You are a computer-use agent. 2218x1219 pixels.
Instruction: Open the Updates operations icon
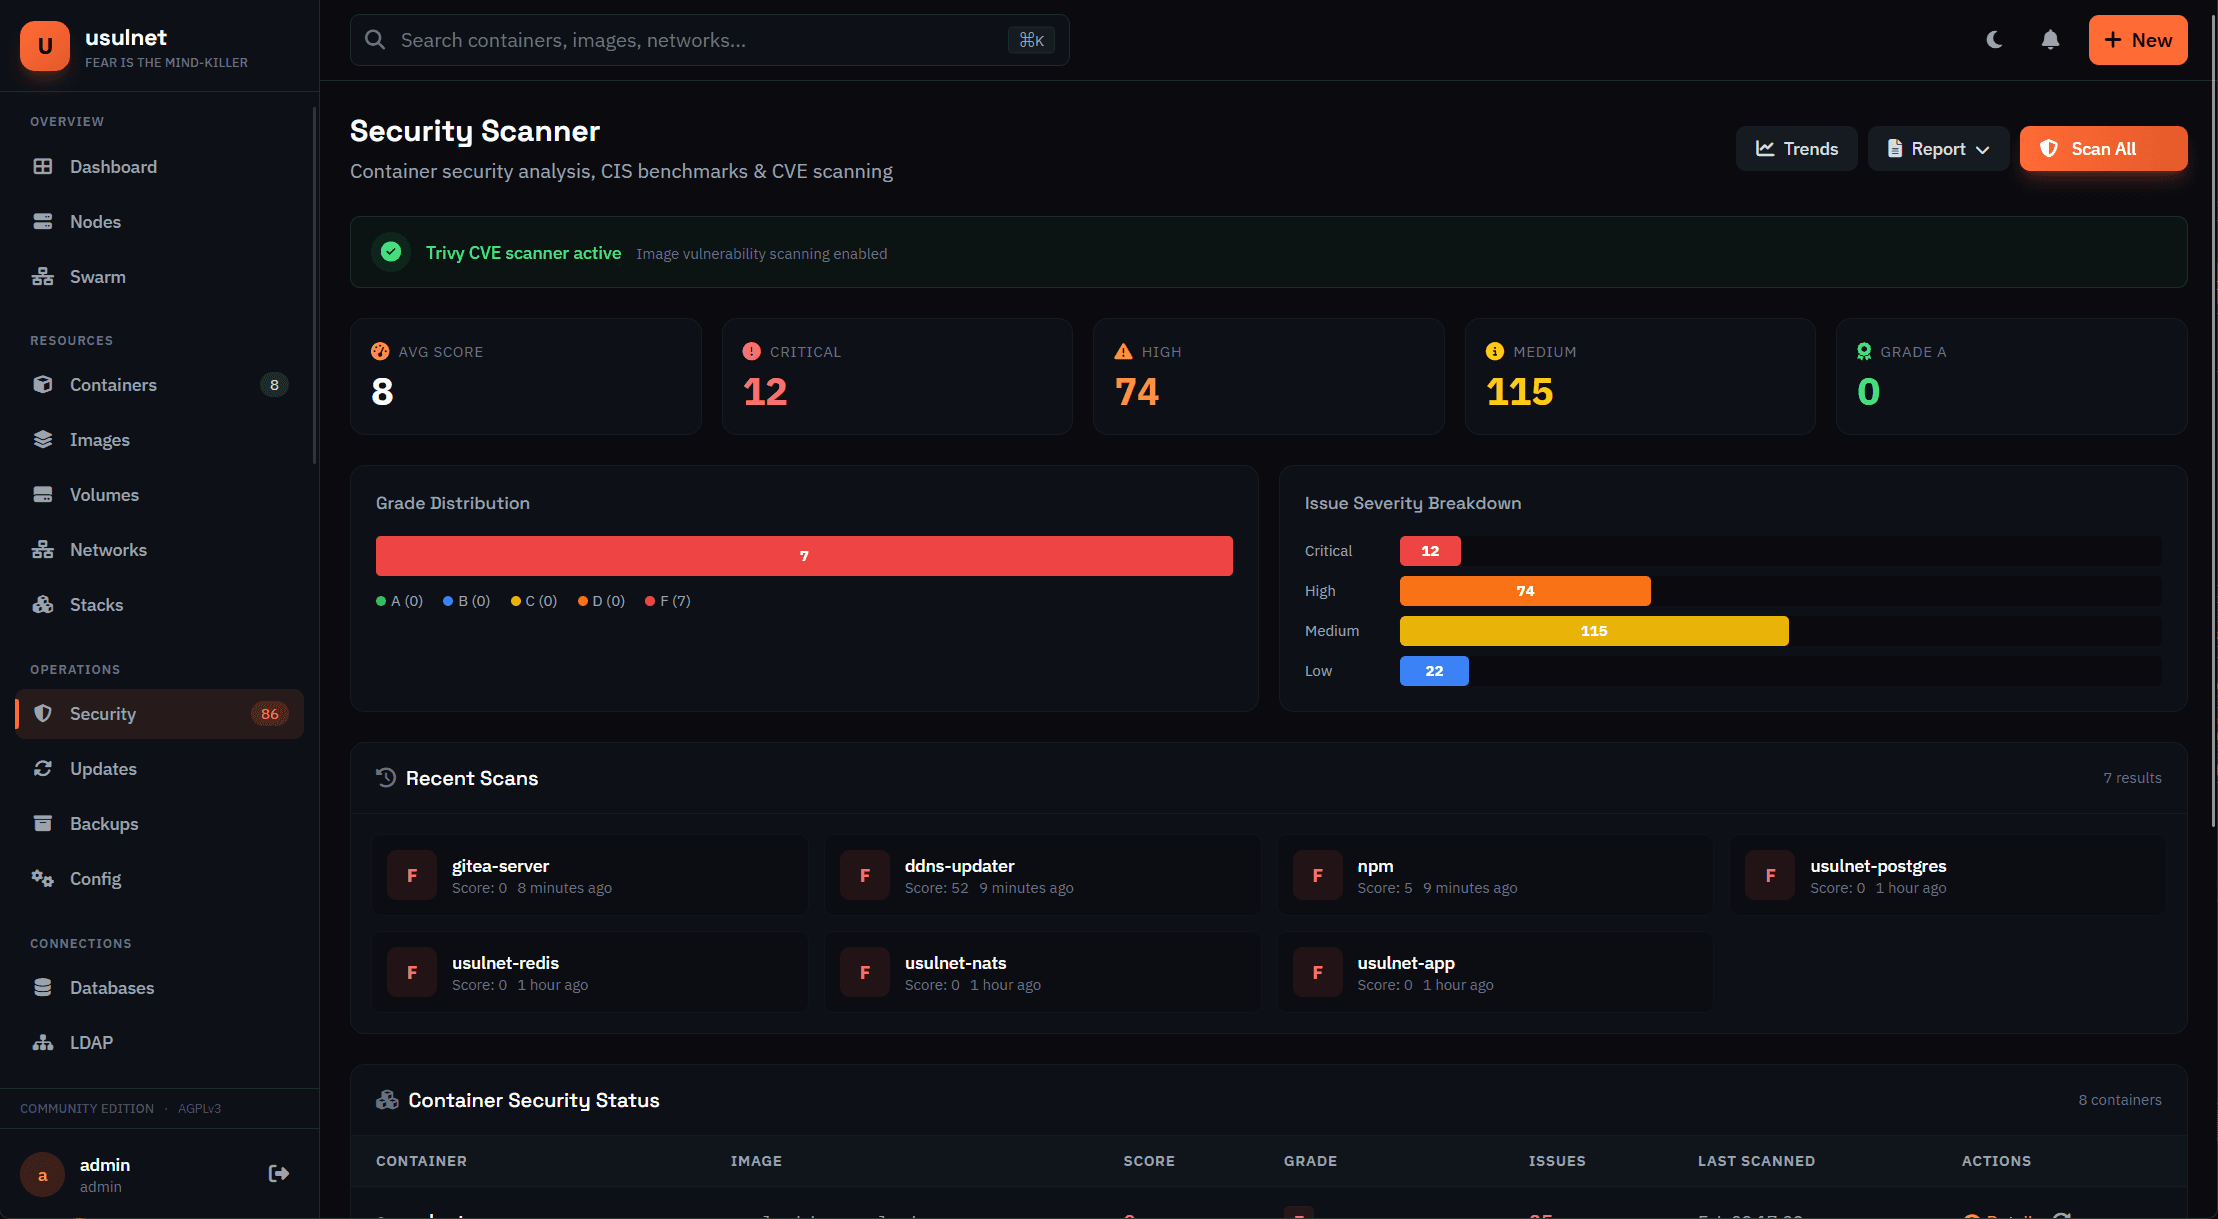pyautogui.click(x=44, y=768)
